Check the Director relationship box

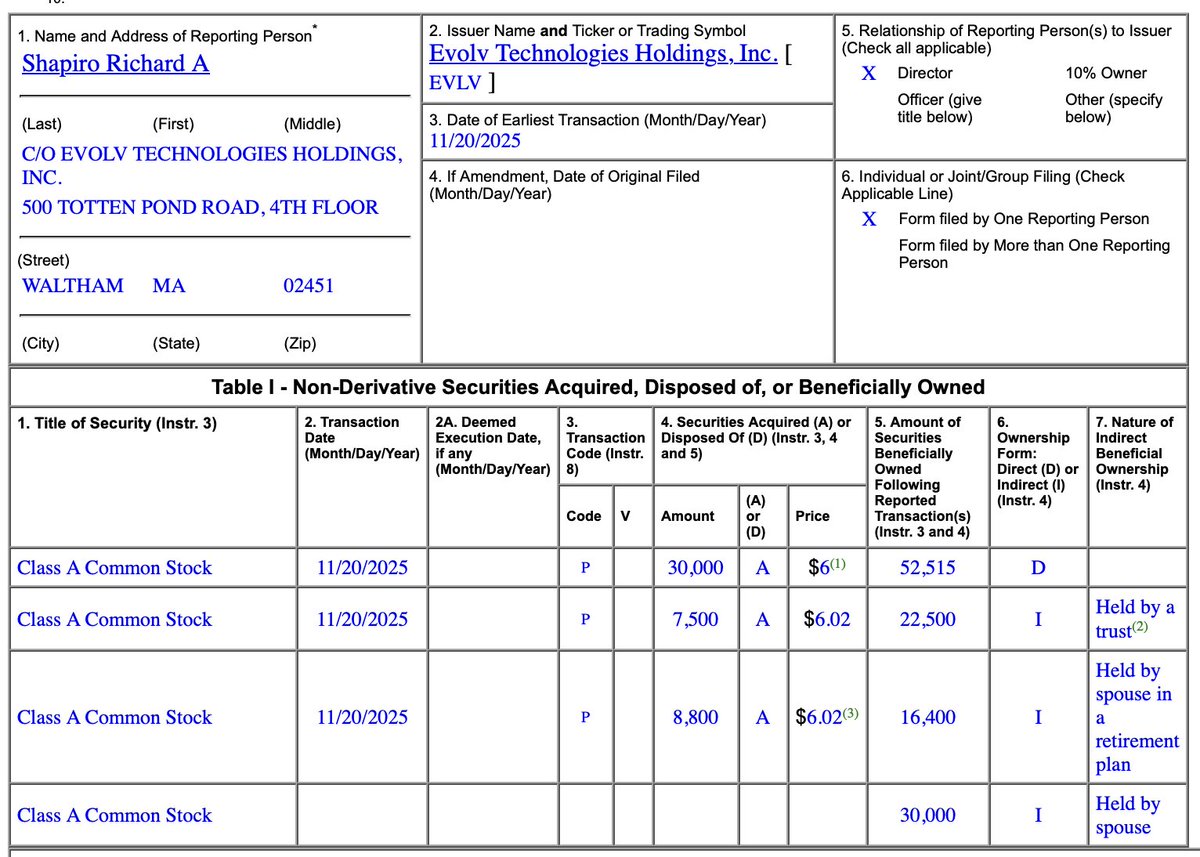tap(868, 73)
